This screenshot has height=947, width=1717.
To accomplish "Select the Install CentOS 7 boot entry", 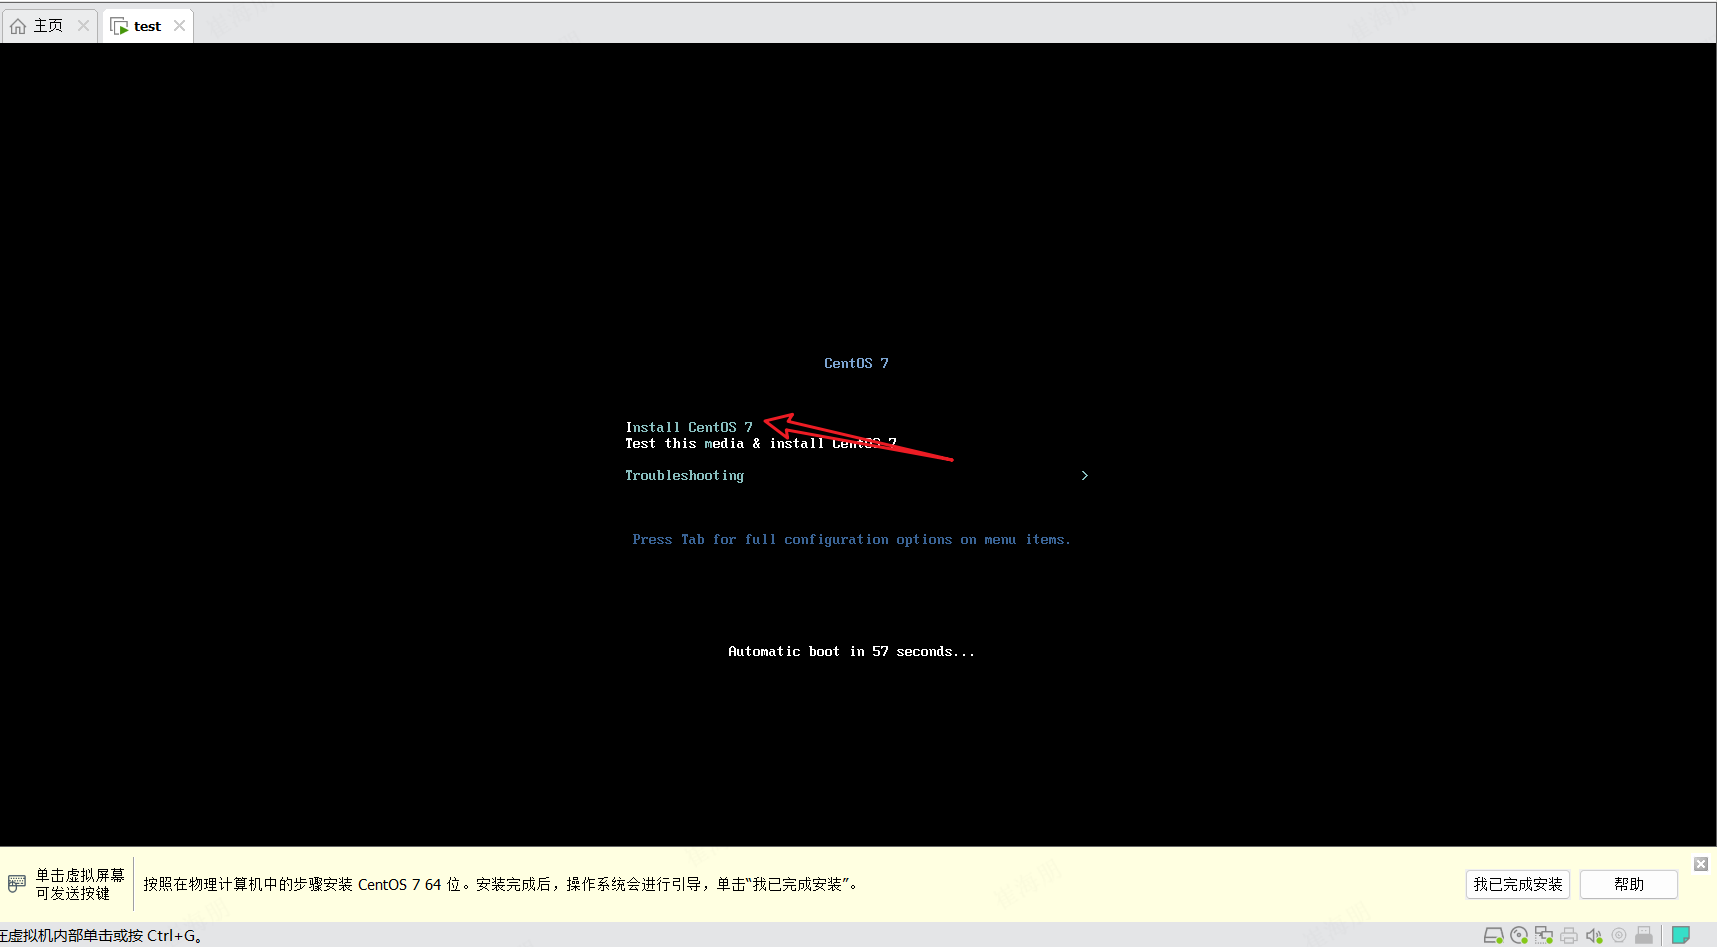I will (x=689, y=427).
